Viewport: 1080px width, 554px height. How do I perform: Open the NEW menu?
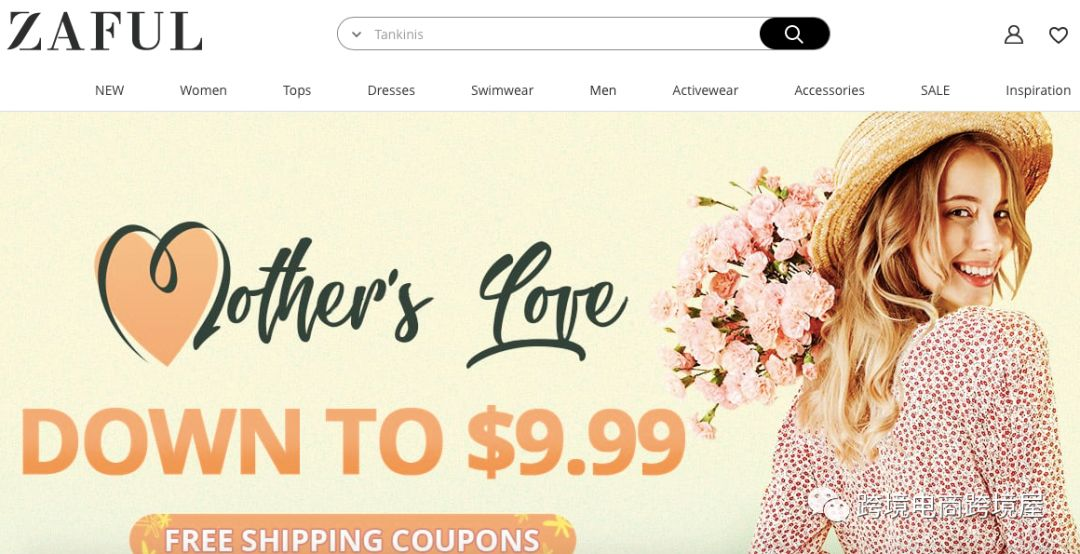[110, 90]
